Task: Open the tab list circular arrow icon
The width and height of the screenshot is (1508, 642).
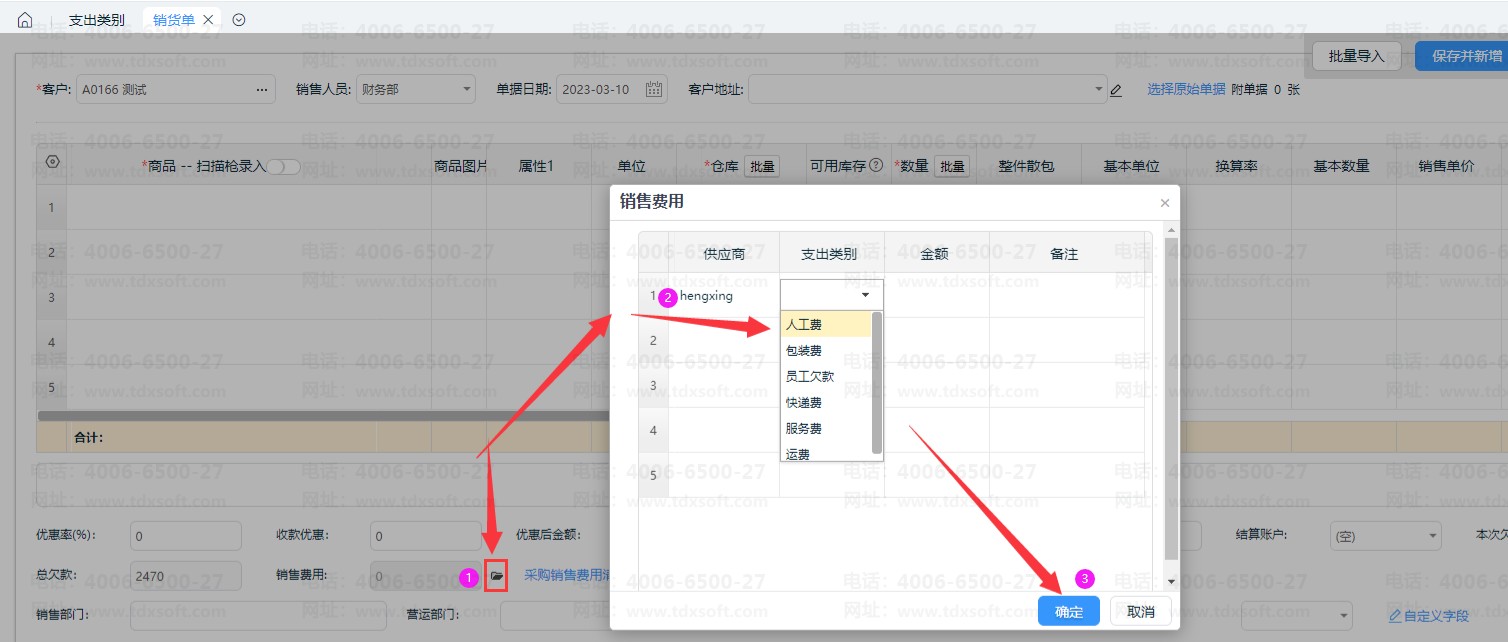Action: click(x=238, y=20)
